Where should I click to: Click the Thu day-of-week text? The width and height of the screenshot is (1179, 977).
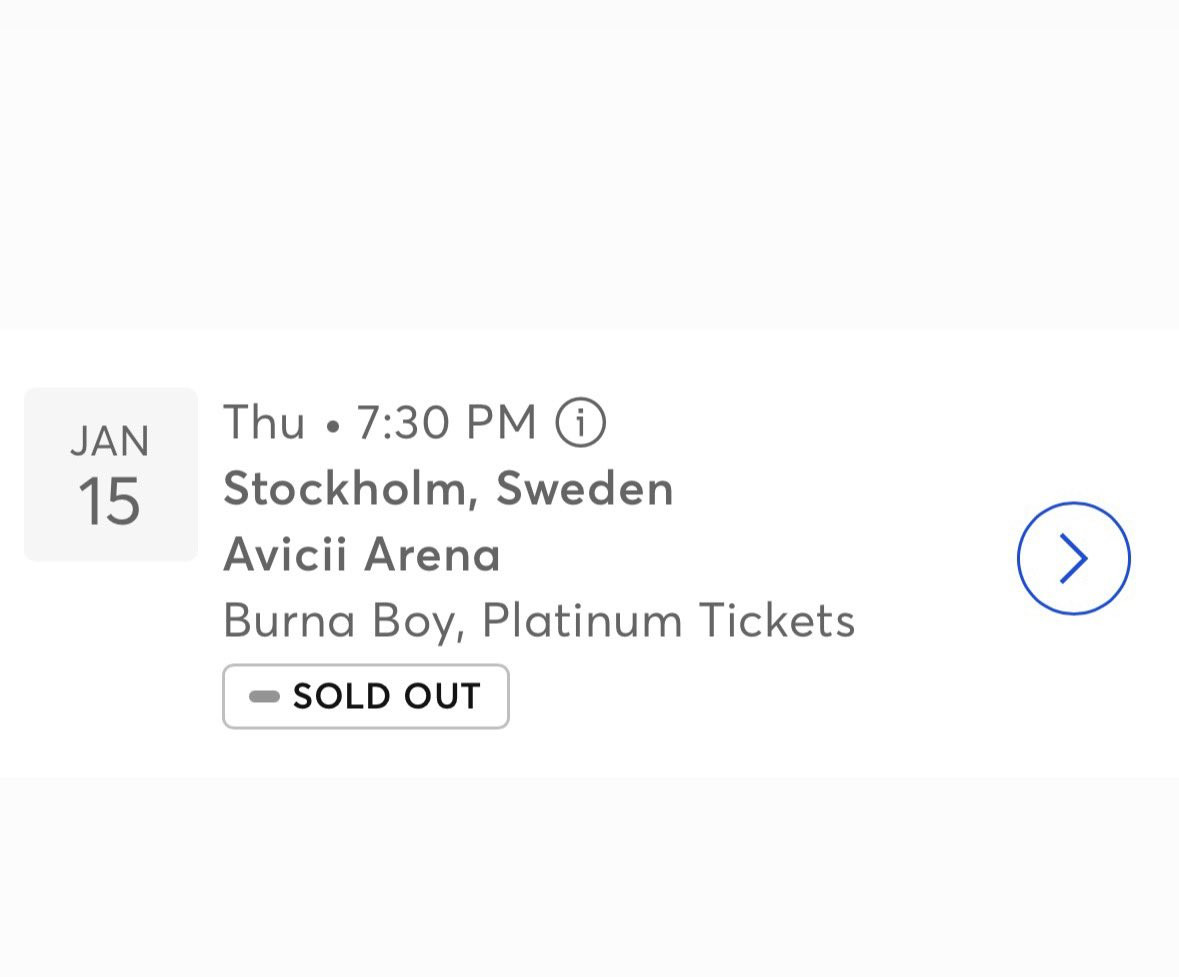pos(264,422)
